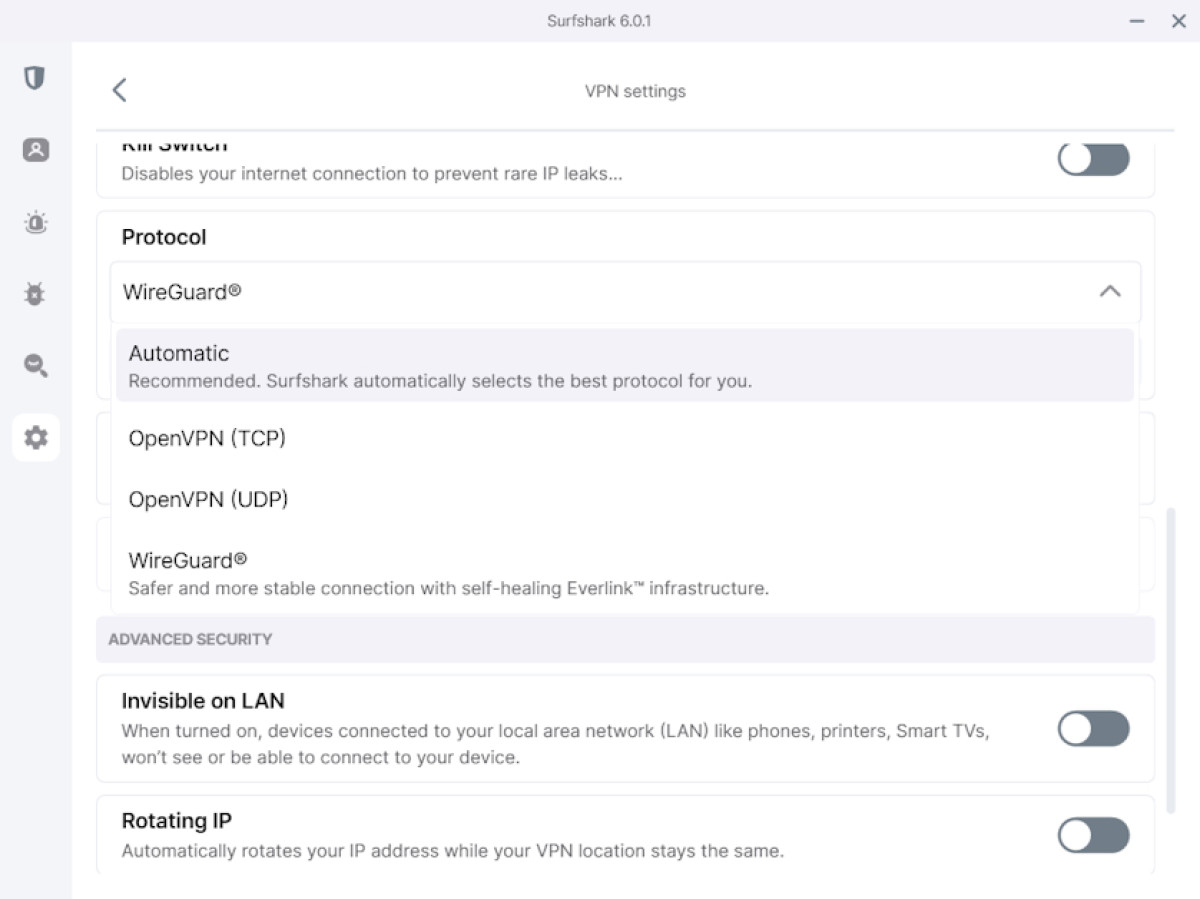Choose OpenVPN (UDP) protocol

pos(625,499)
